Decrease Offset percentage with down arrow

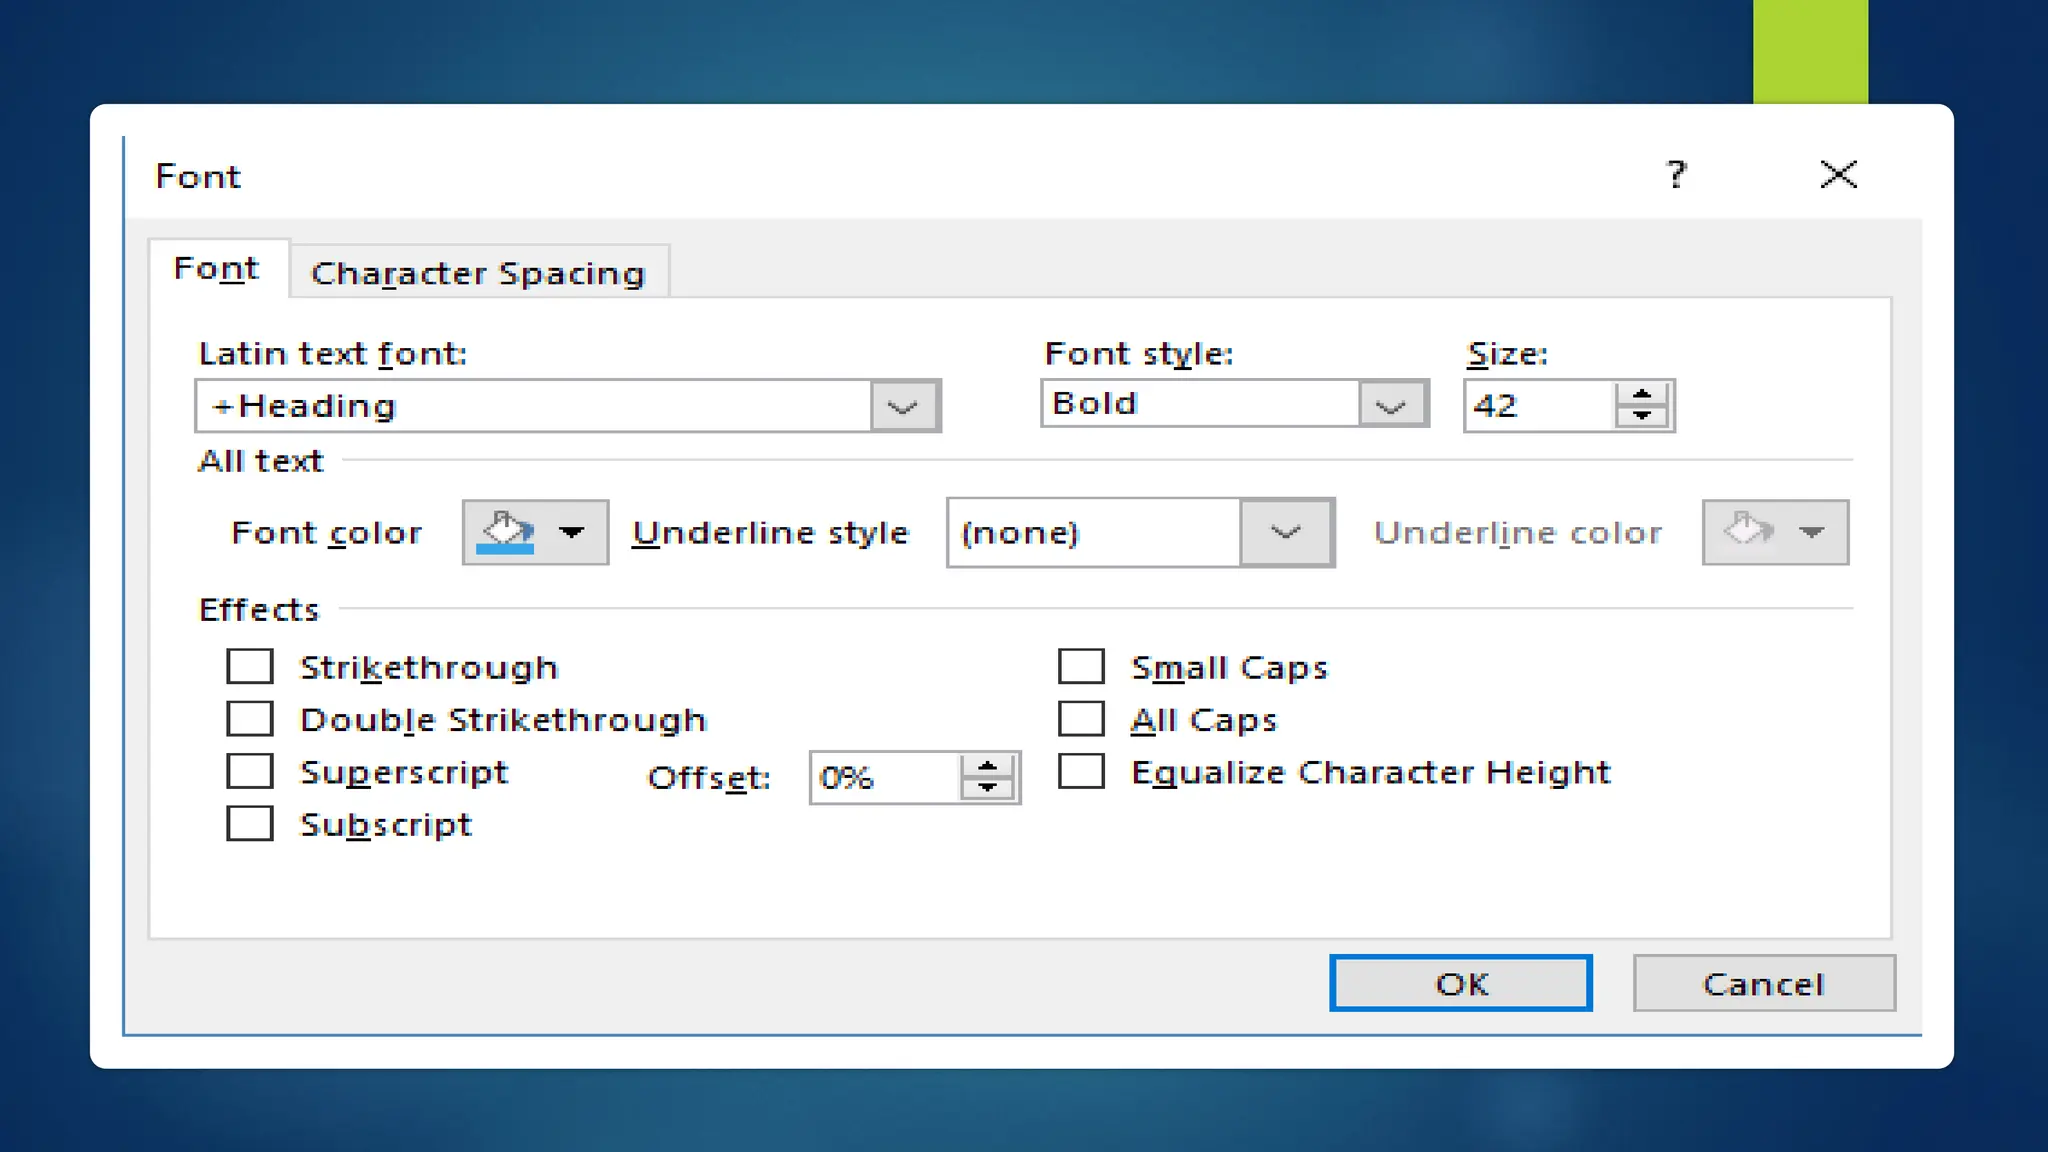coord(987,789)
